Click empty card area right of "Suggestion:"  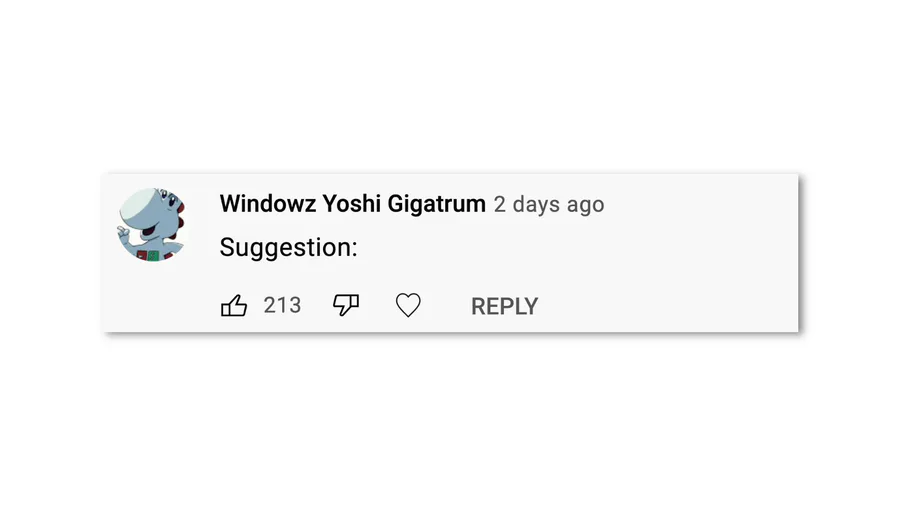580,248
